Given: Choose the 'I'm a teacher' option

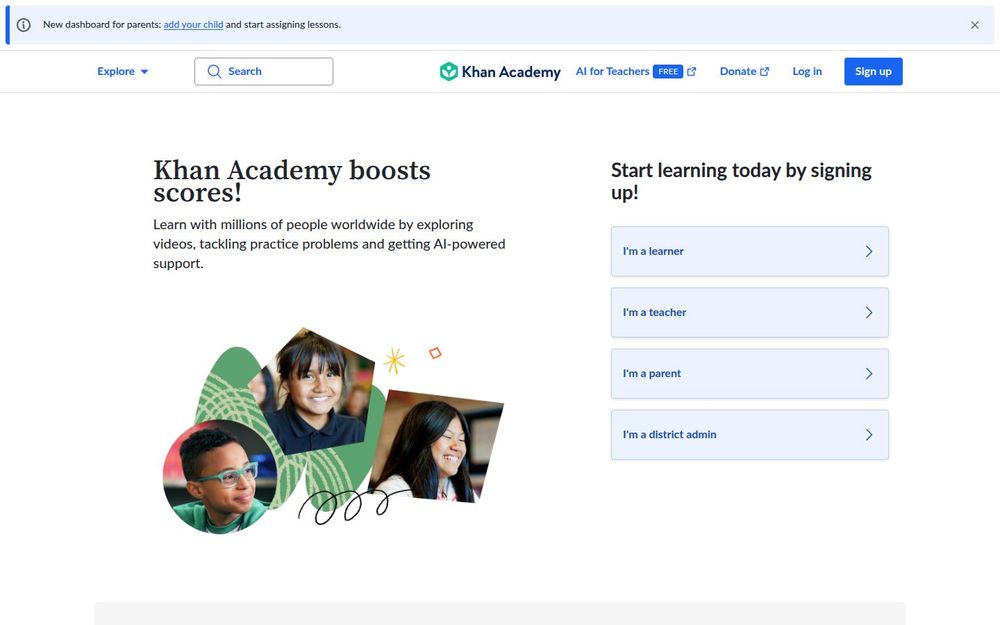Looking at the screenshot, I should 749,312.
